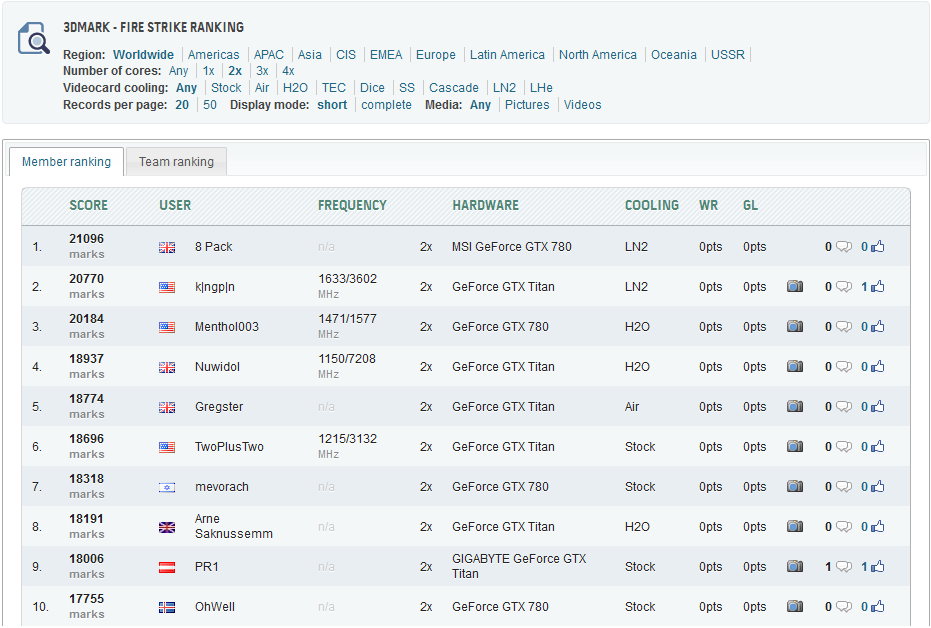Set number of cores filter to 4x
The width and height of the screenshot is (931, 628).
coord(288,71)
